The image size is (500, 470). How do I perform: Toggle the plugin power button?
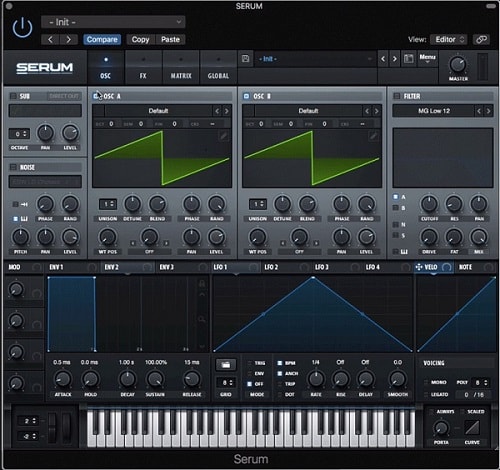22,28
